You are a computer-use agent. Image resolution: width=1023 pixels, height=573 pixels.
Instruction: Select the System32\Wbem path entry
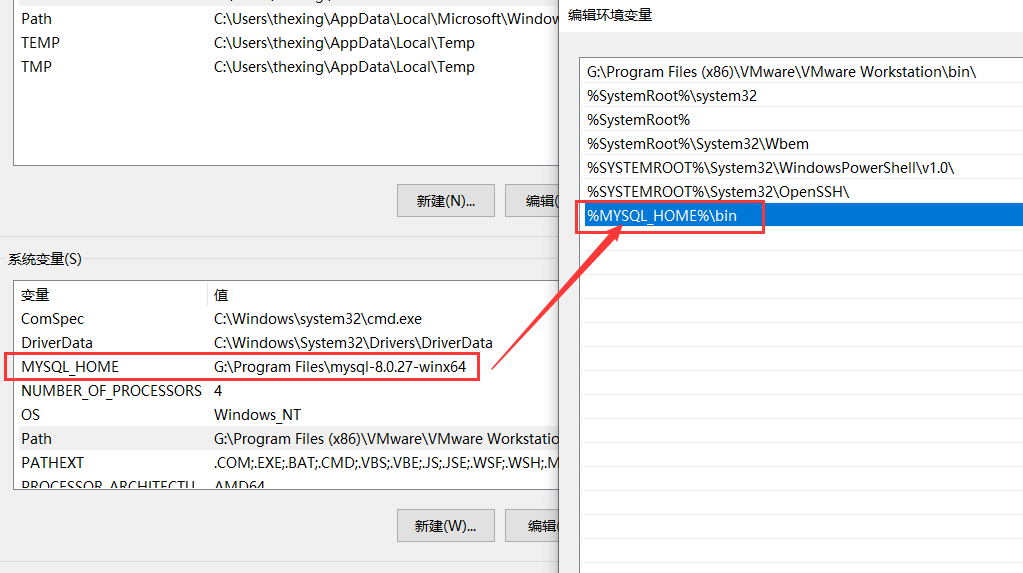[802, 144]
